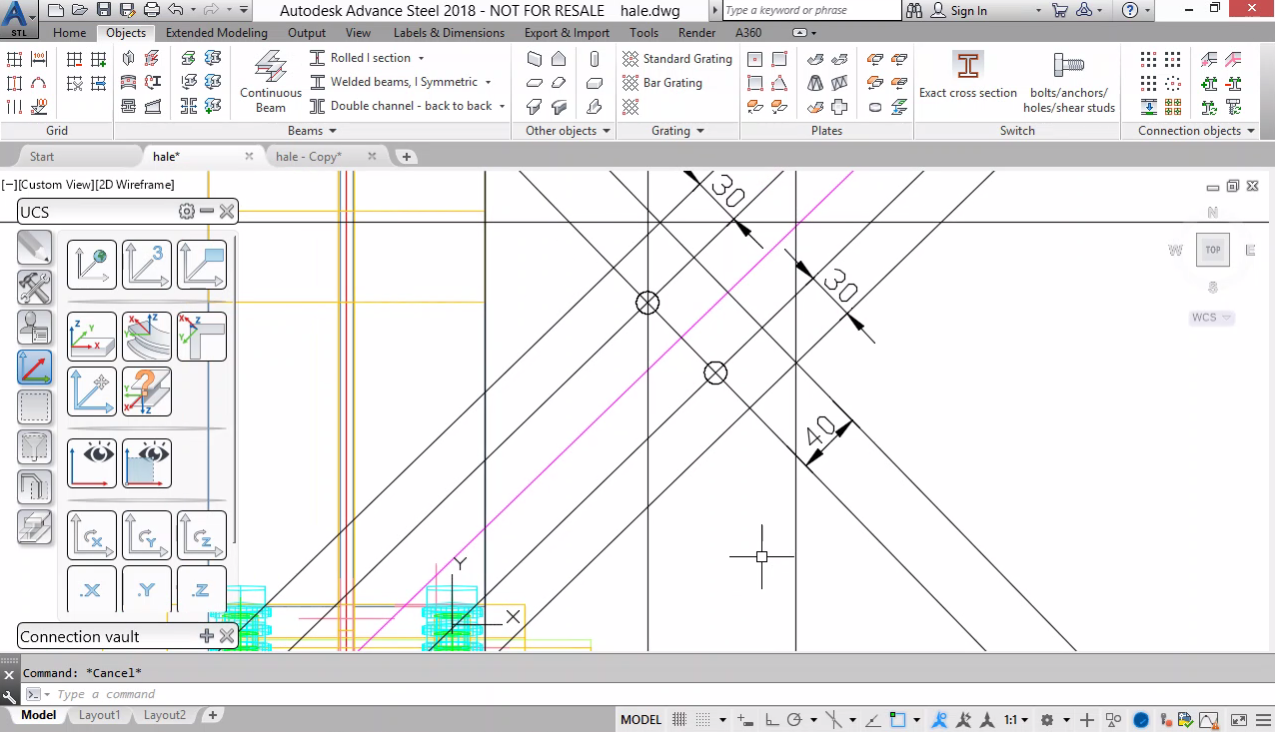Open the WCS dropdown under ViewCube
Screen dimensions: 1275x732
pyautogui.click(x=1211, y=318)
